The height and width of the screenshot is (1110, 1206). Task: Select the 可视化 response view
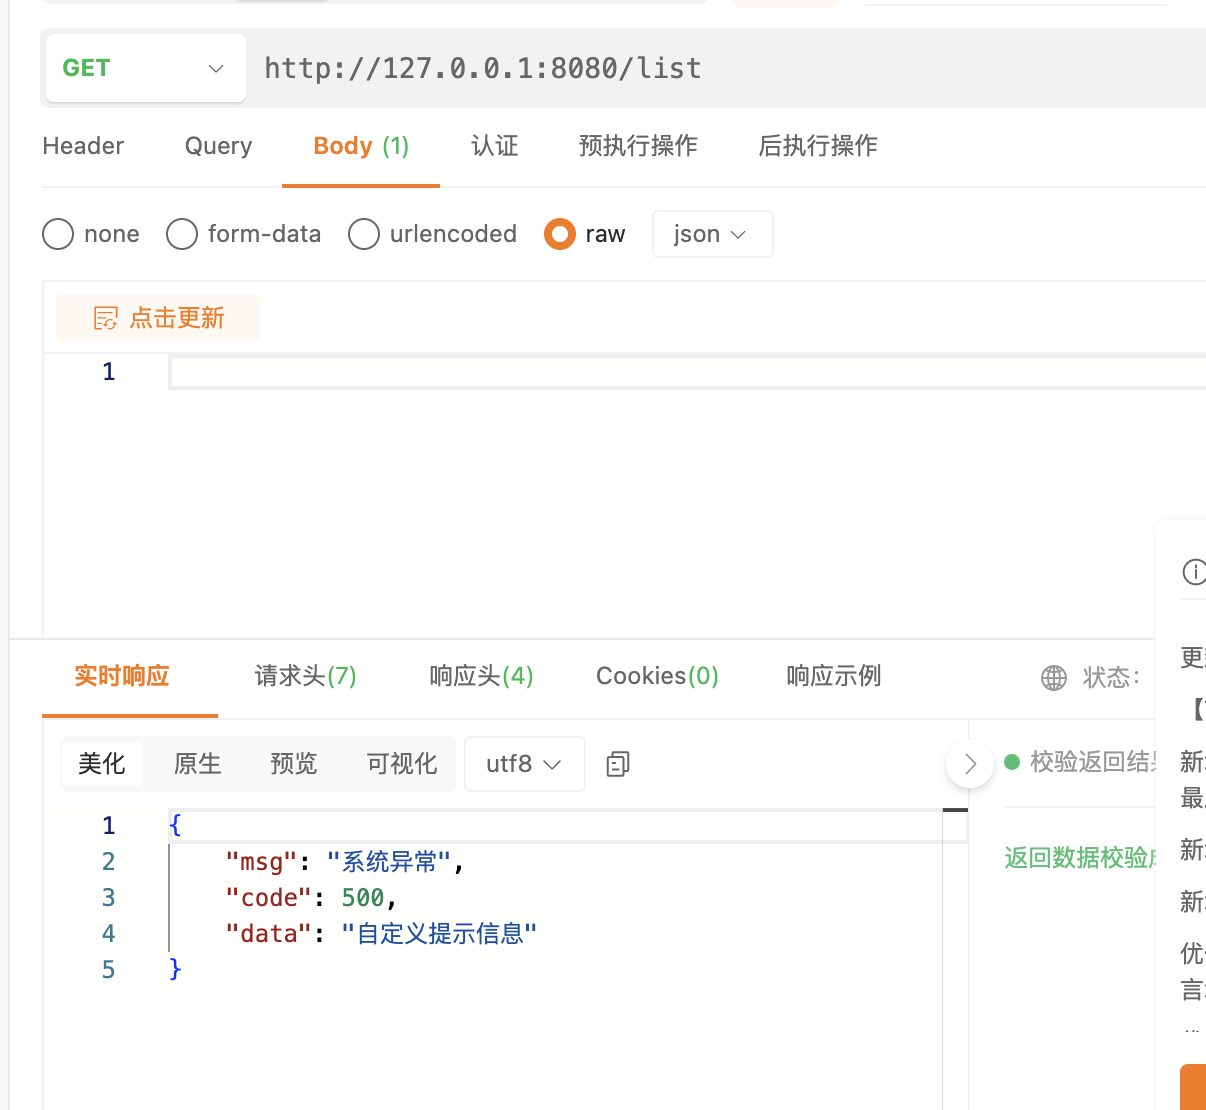[402, 764]
